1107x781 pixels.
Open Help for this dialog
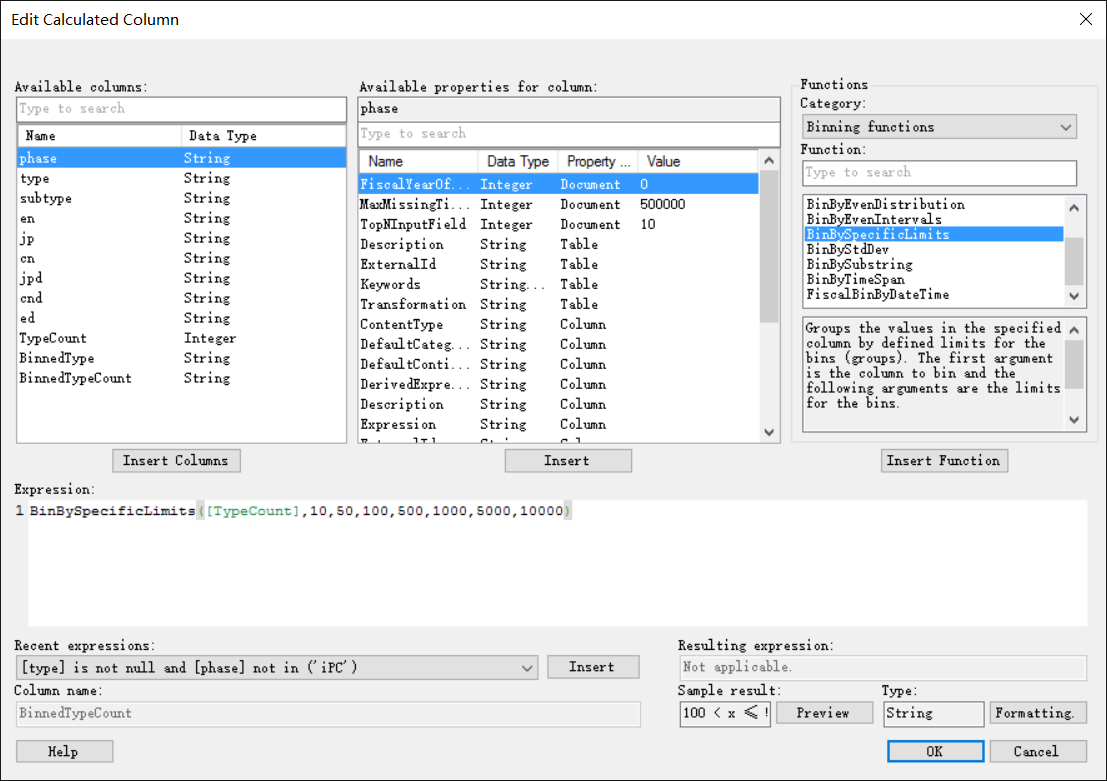(x=64, y=751)
